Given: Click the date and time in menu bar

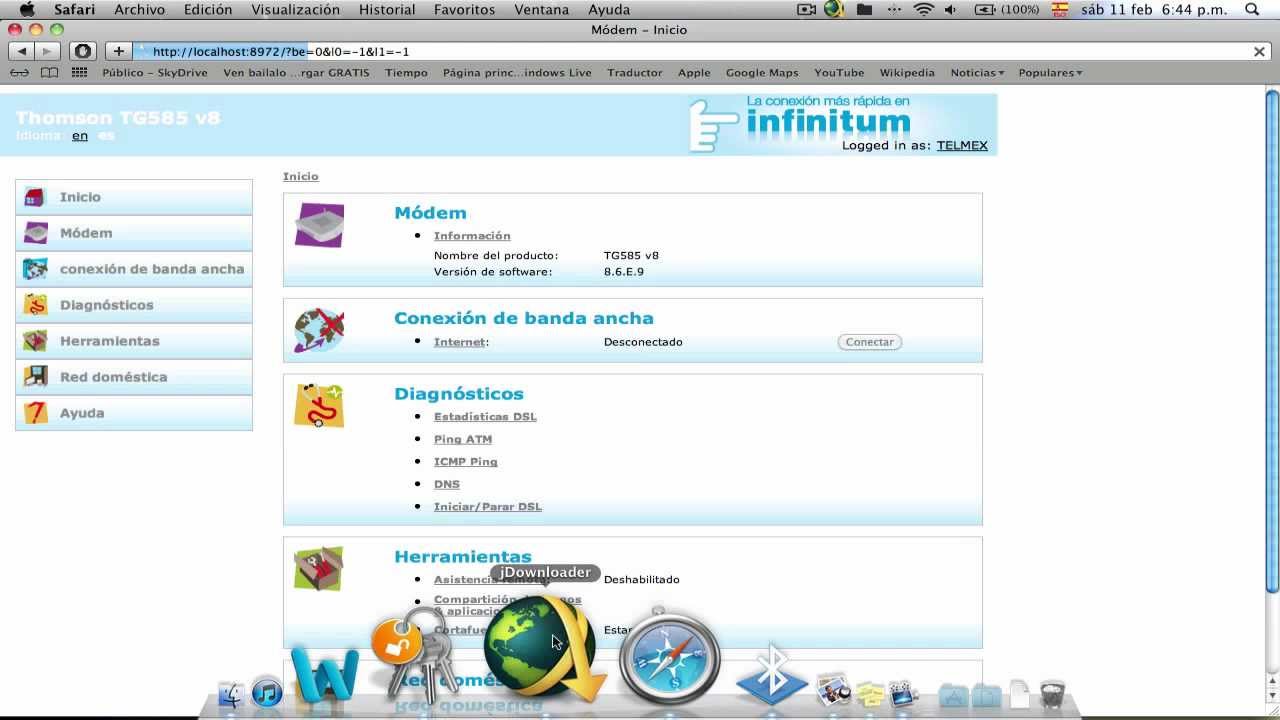Looking at the screenshot, I should tap(1153, 10).
